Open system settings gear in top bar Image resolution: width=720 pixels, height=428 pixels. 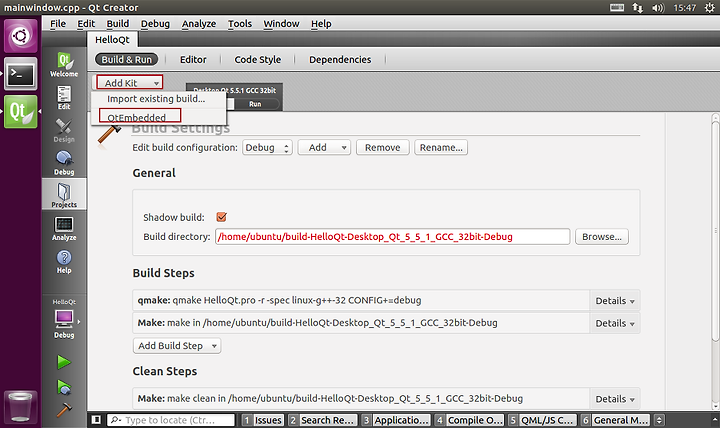(709, 8)
